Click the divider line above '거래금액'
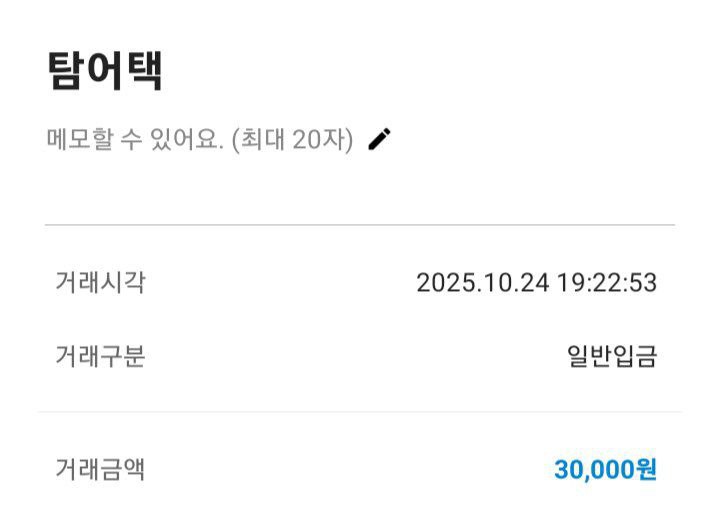 click(360, 411)
